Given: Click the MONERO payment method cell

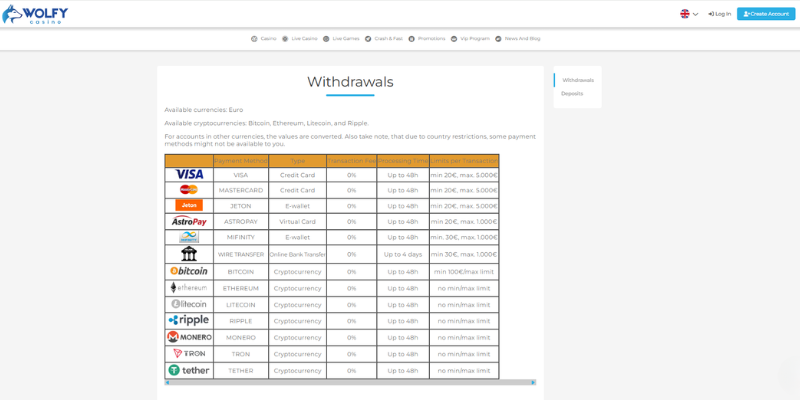Looking at the screenshot, I should 241,337.
